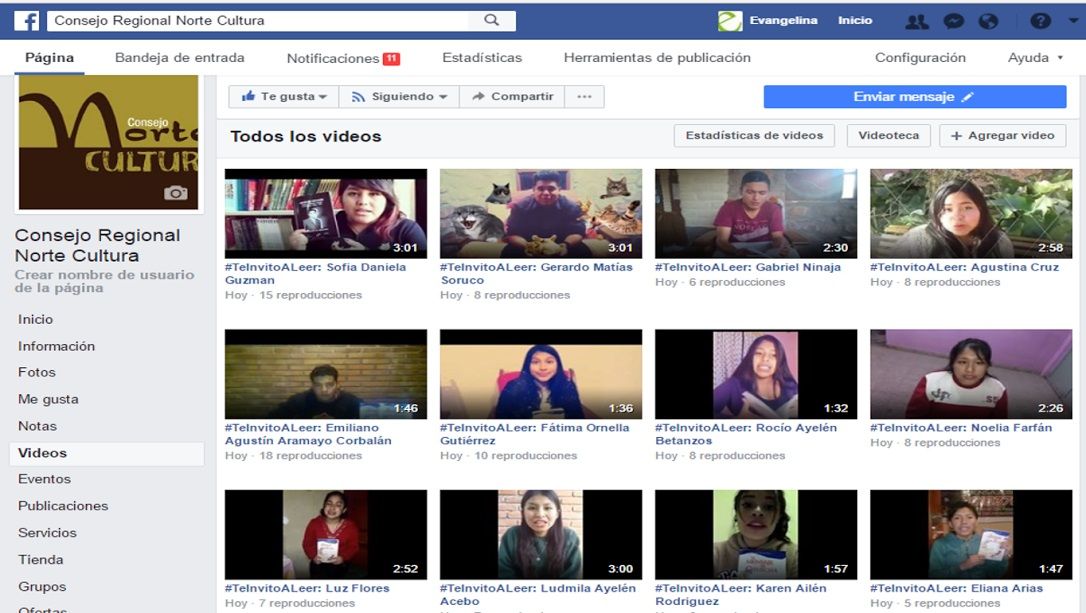1086x613 pixels.
Task: Open the three-dots more options button
Action: click(x=584, y=97)
